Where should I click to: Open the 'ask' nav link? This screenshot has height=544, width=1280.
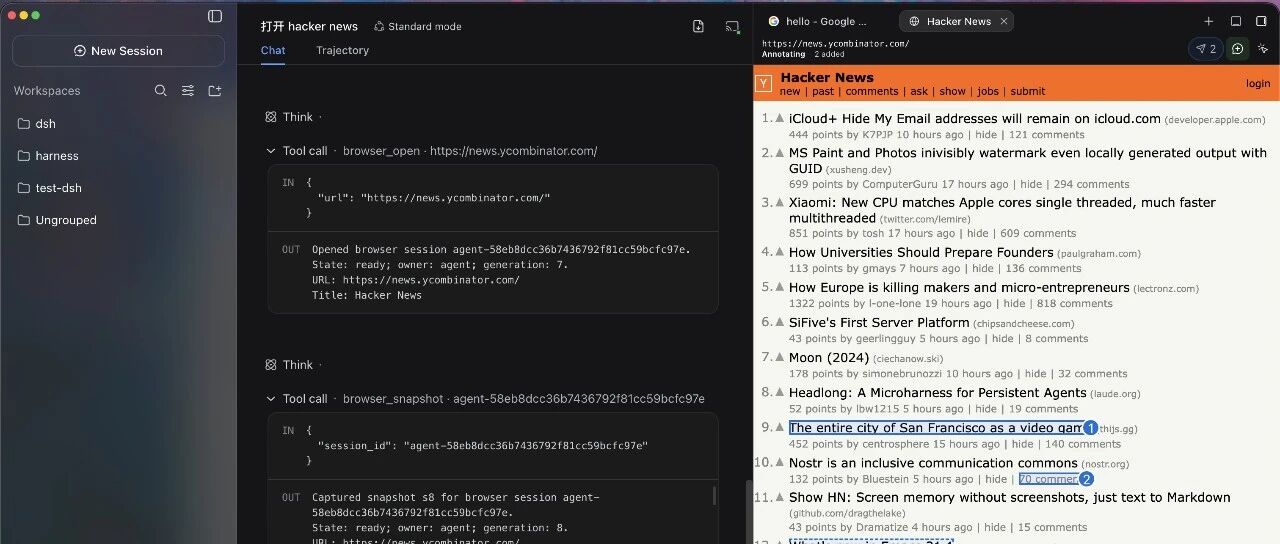(919, 91)
